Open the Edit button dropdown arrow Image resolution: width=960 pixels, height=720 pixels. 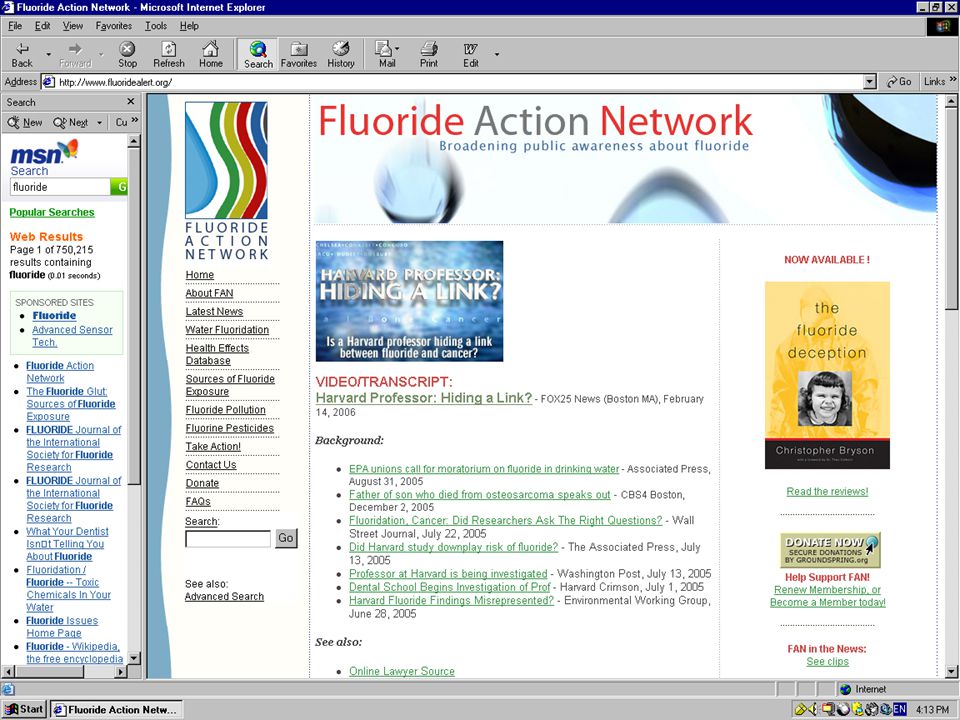pyautogui.click(x=497, y=54)
